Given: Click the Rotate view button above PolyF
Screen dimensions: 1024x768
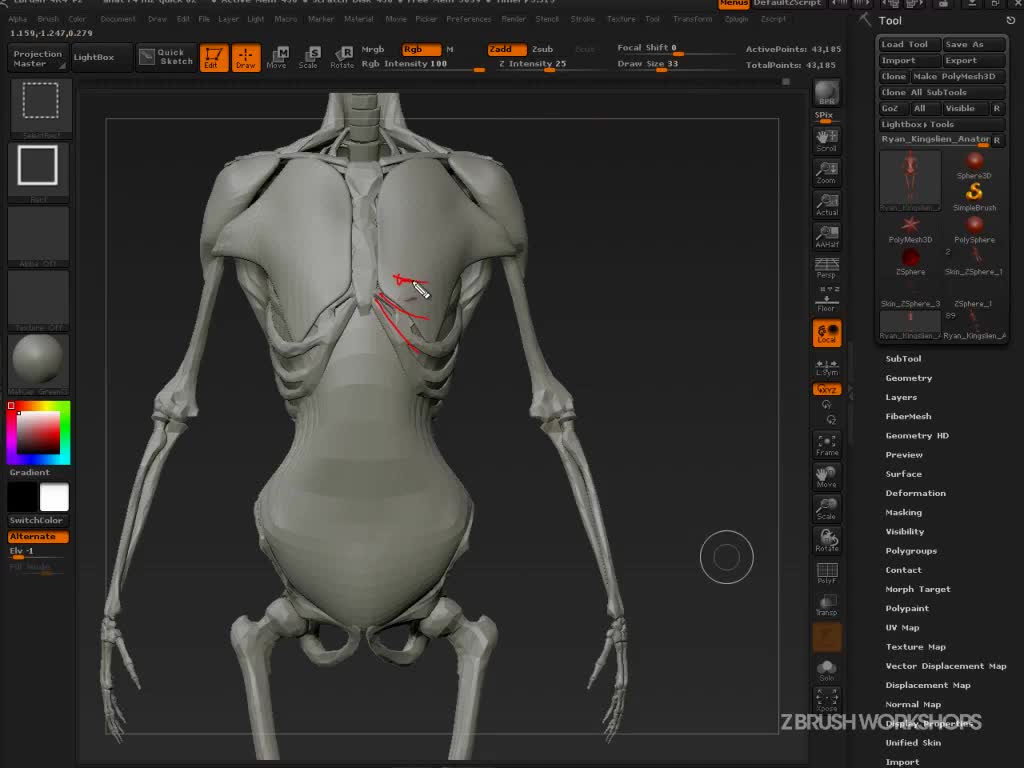Looking at the screenshot, I should point(826,541).
